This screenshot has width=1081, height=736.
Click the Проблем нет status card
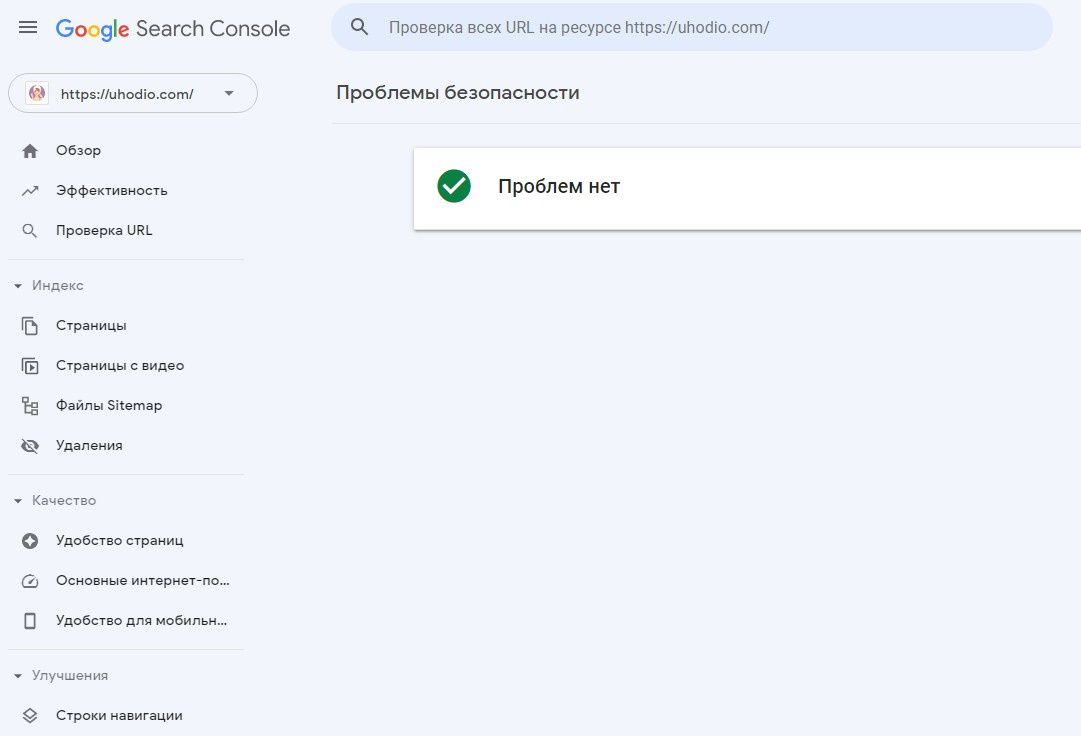746,187
